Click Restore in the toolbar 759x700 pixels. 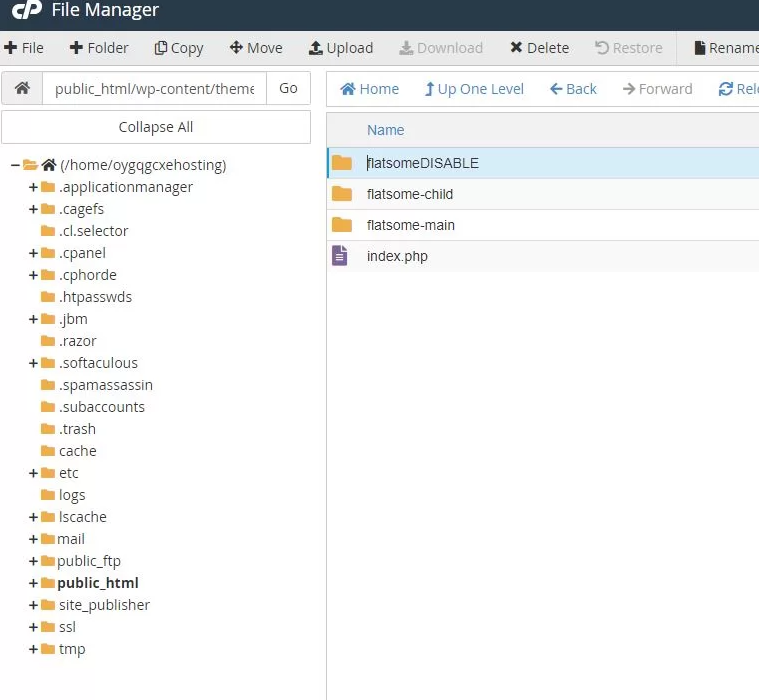628,48
